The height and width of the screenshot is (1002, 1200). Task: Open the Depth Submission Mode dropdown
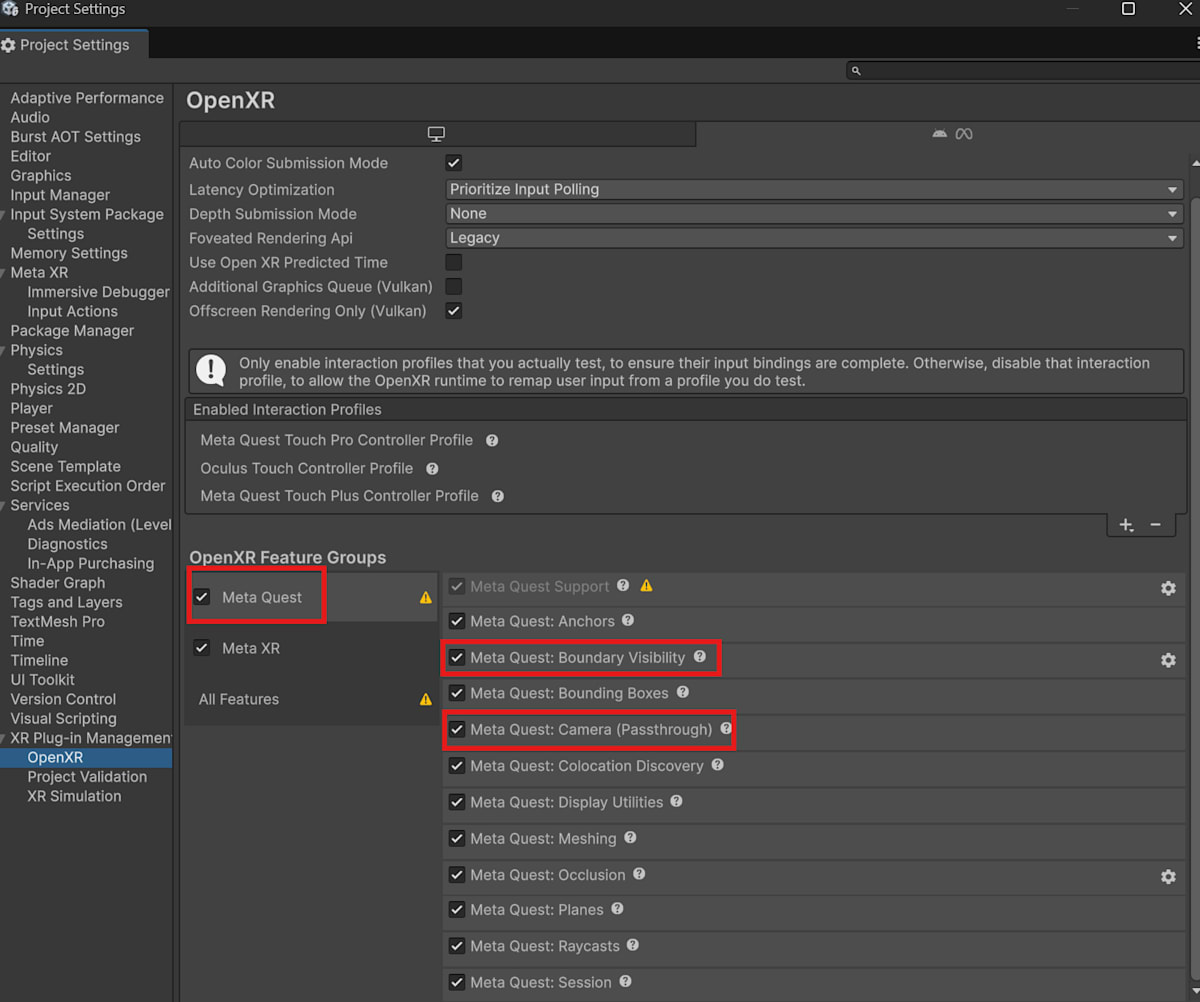815,213
